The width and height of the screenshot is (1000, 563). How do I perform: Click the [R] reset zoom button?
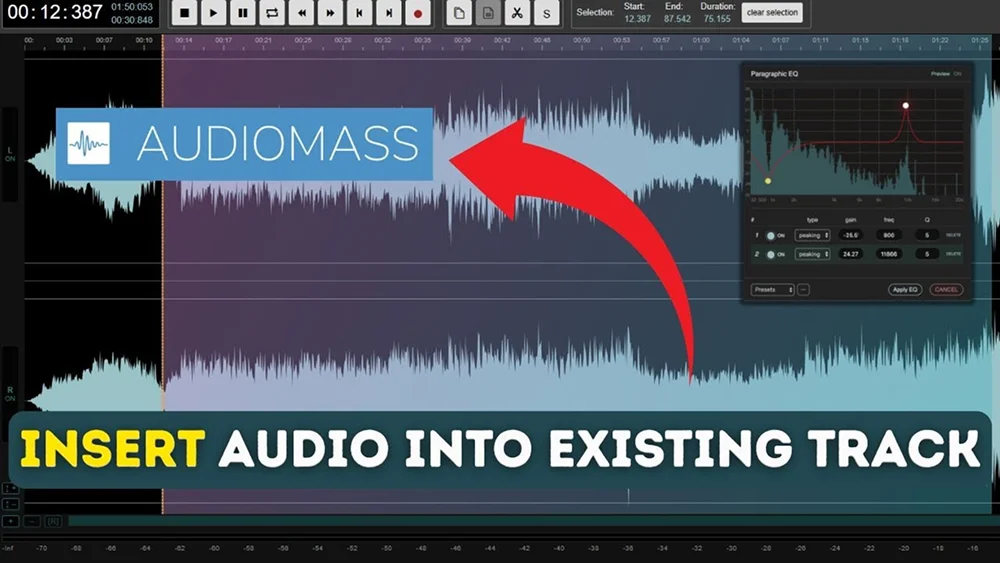[x=54, y=522]
